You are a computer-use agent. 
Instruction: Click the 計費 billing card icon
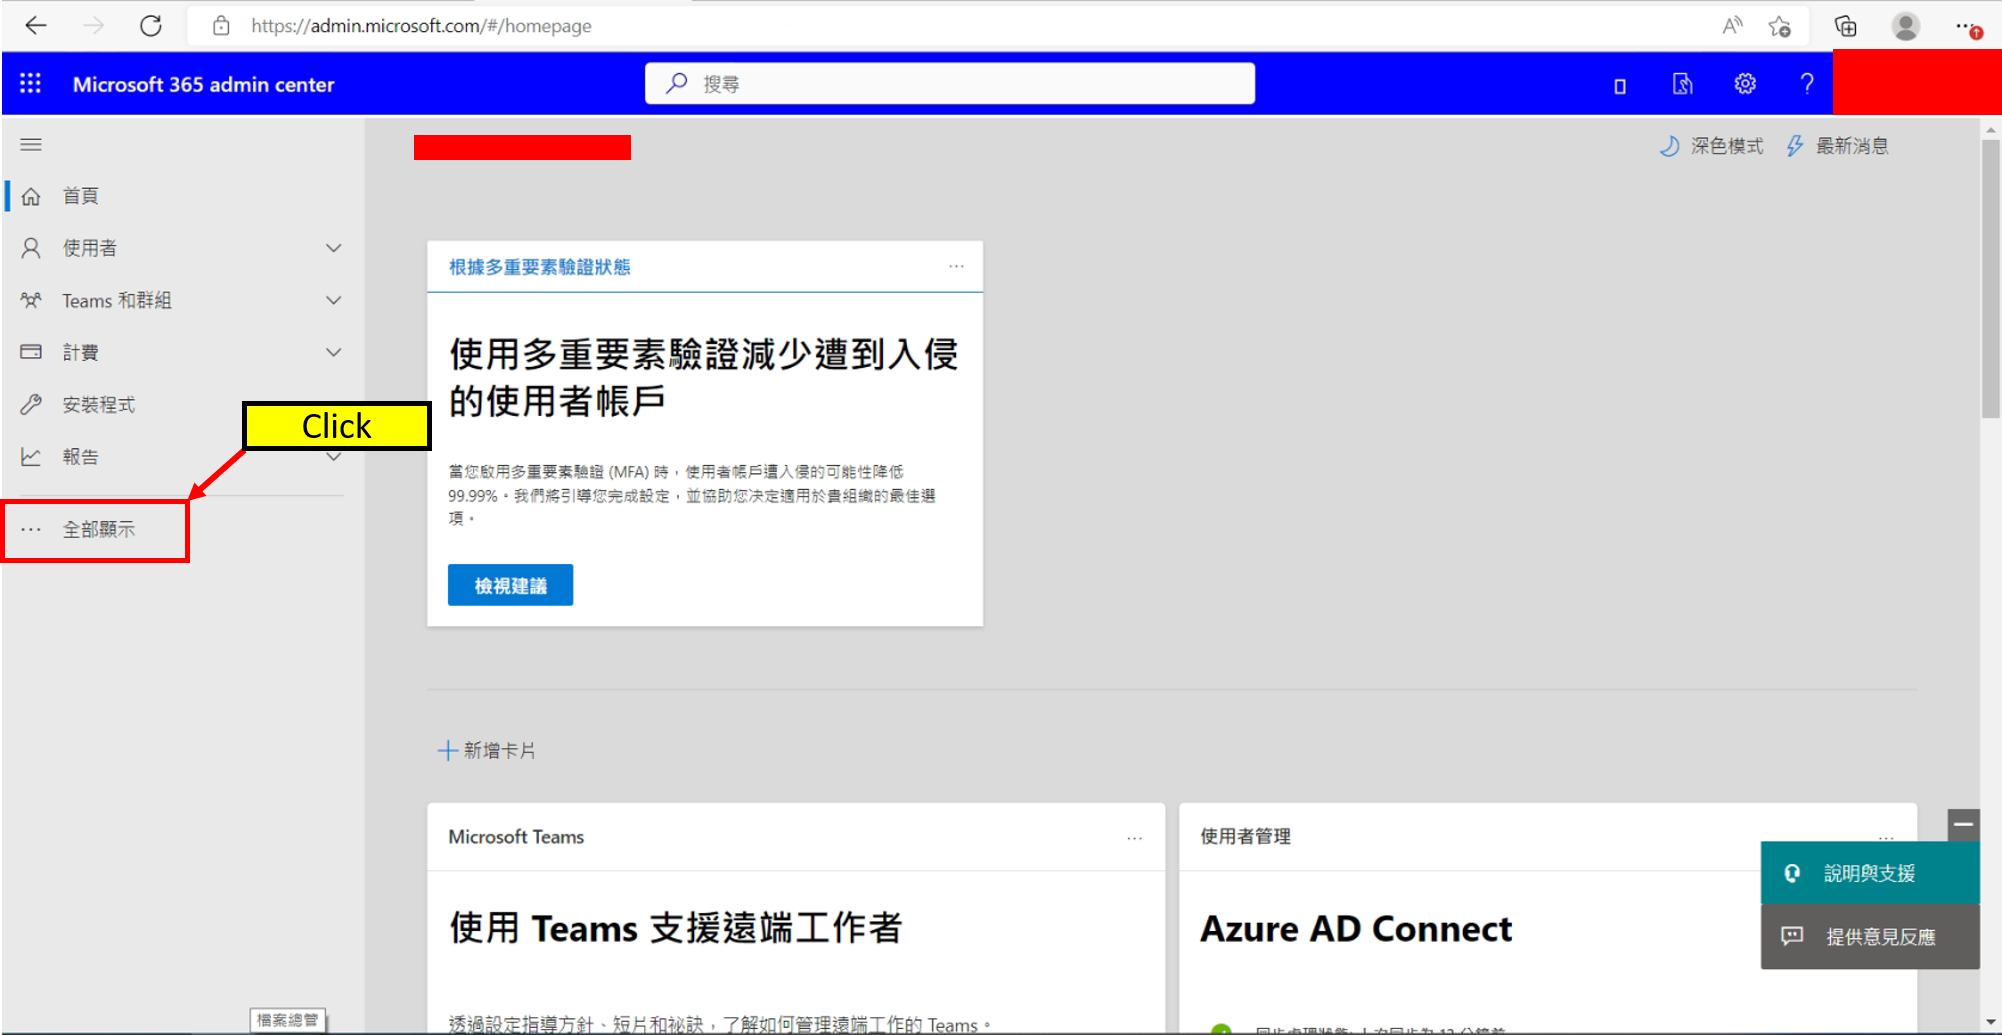tap(31, 351)
